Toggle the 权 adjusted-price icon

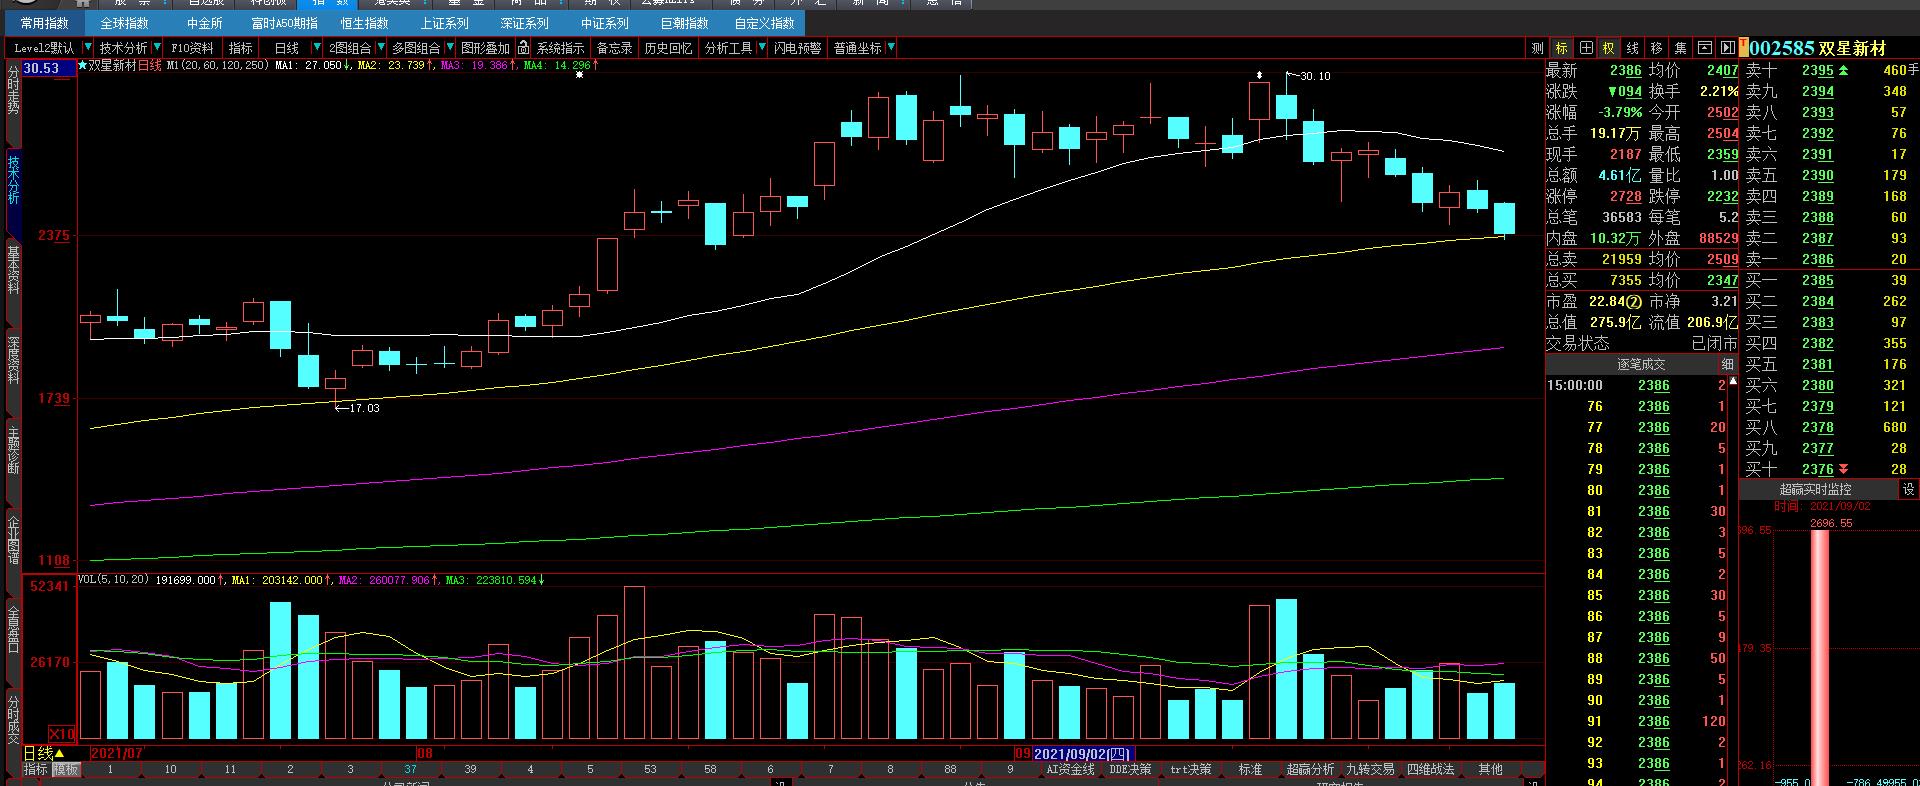(x=1609, y=48)
